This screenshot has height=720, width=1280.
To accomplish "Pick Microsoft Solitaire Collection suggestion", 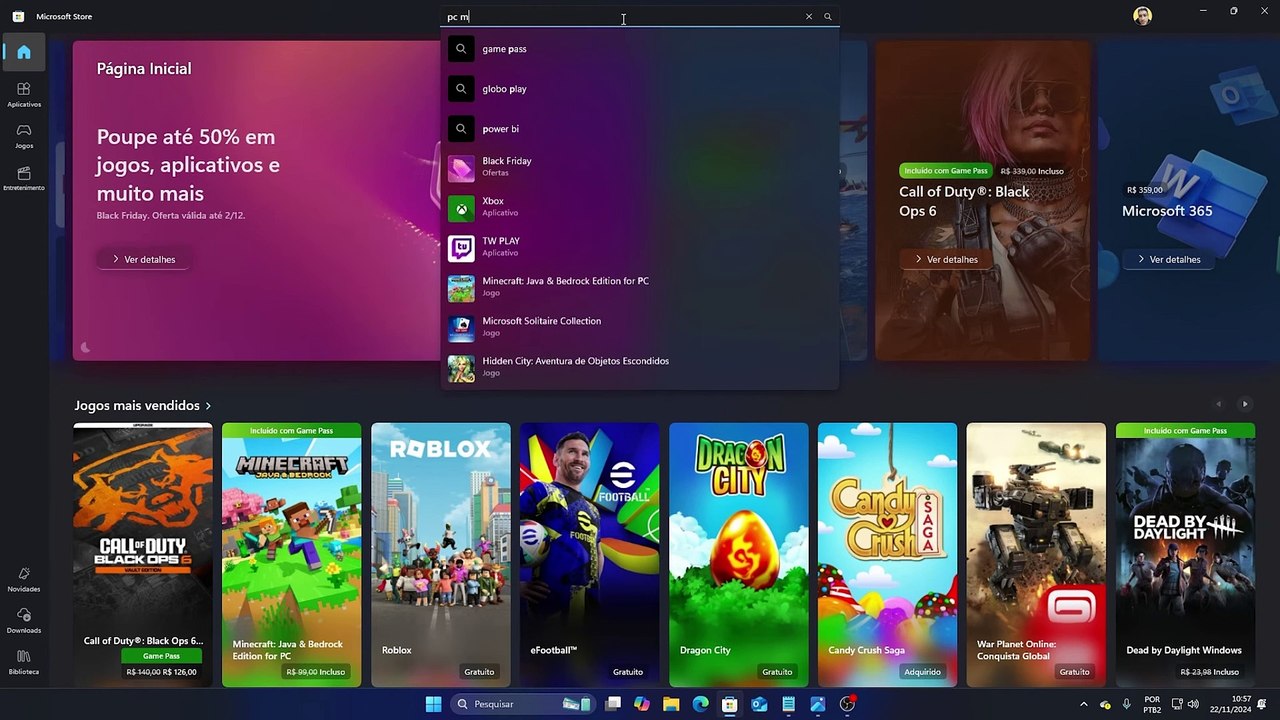I will (x=640, y=327).
